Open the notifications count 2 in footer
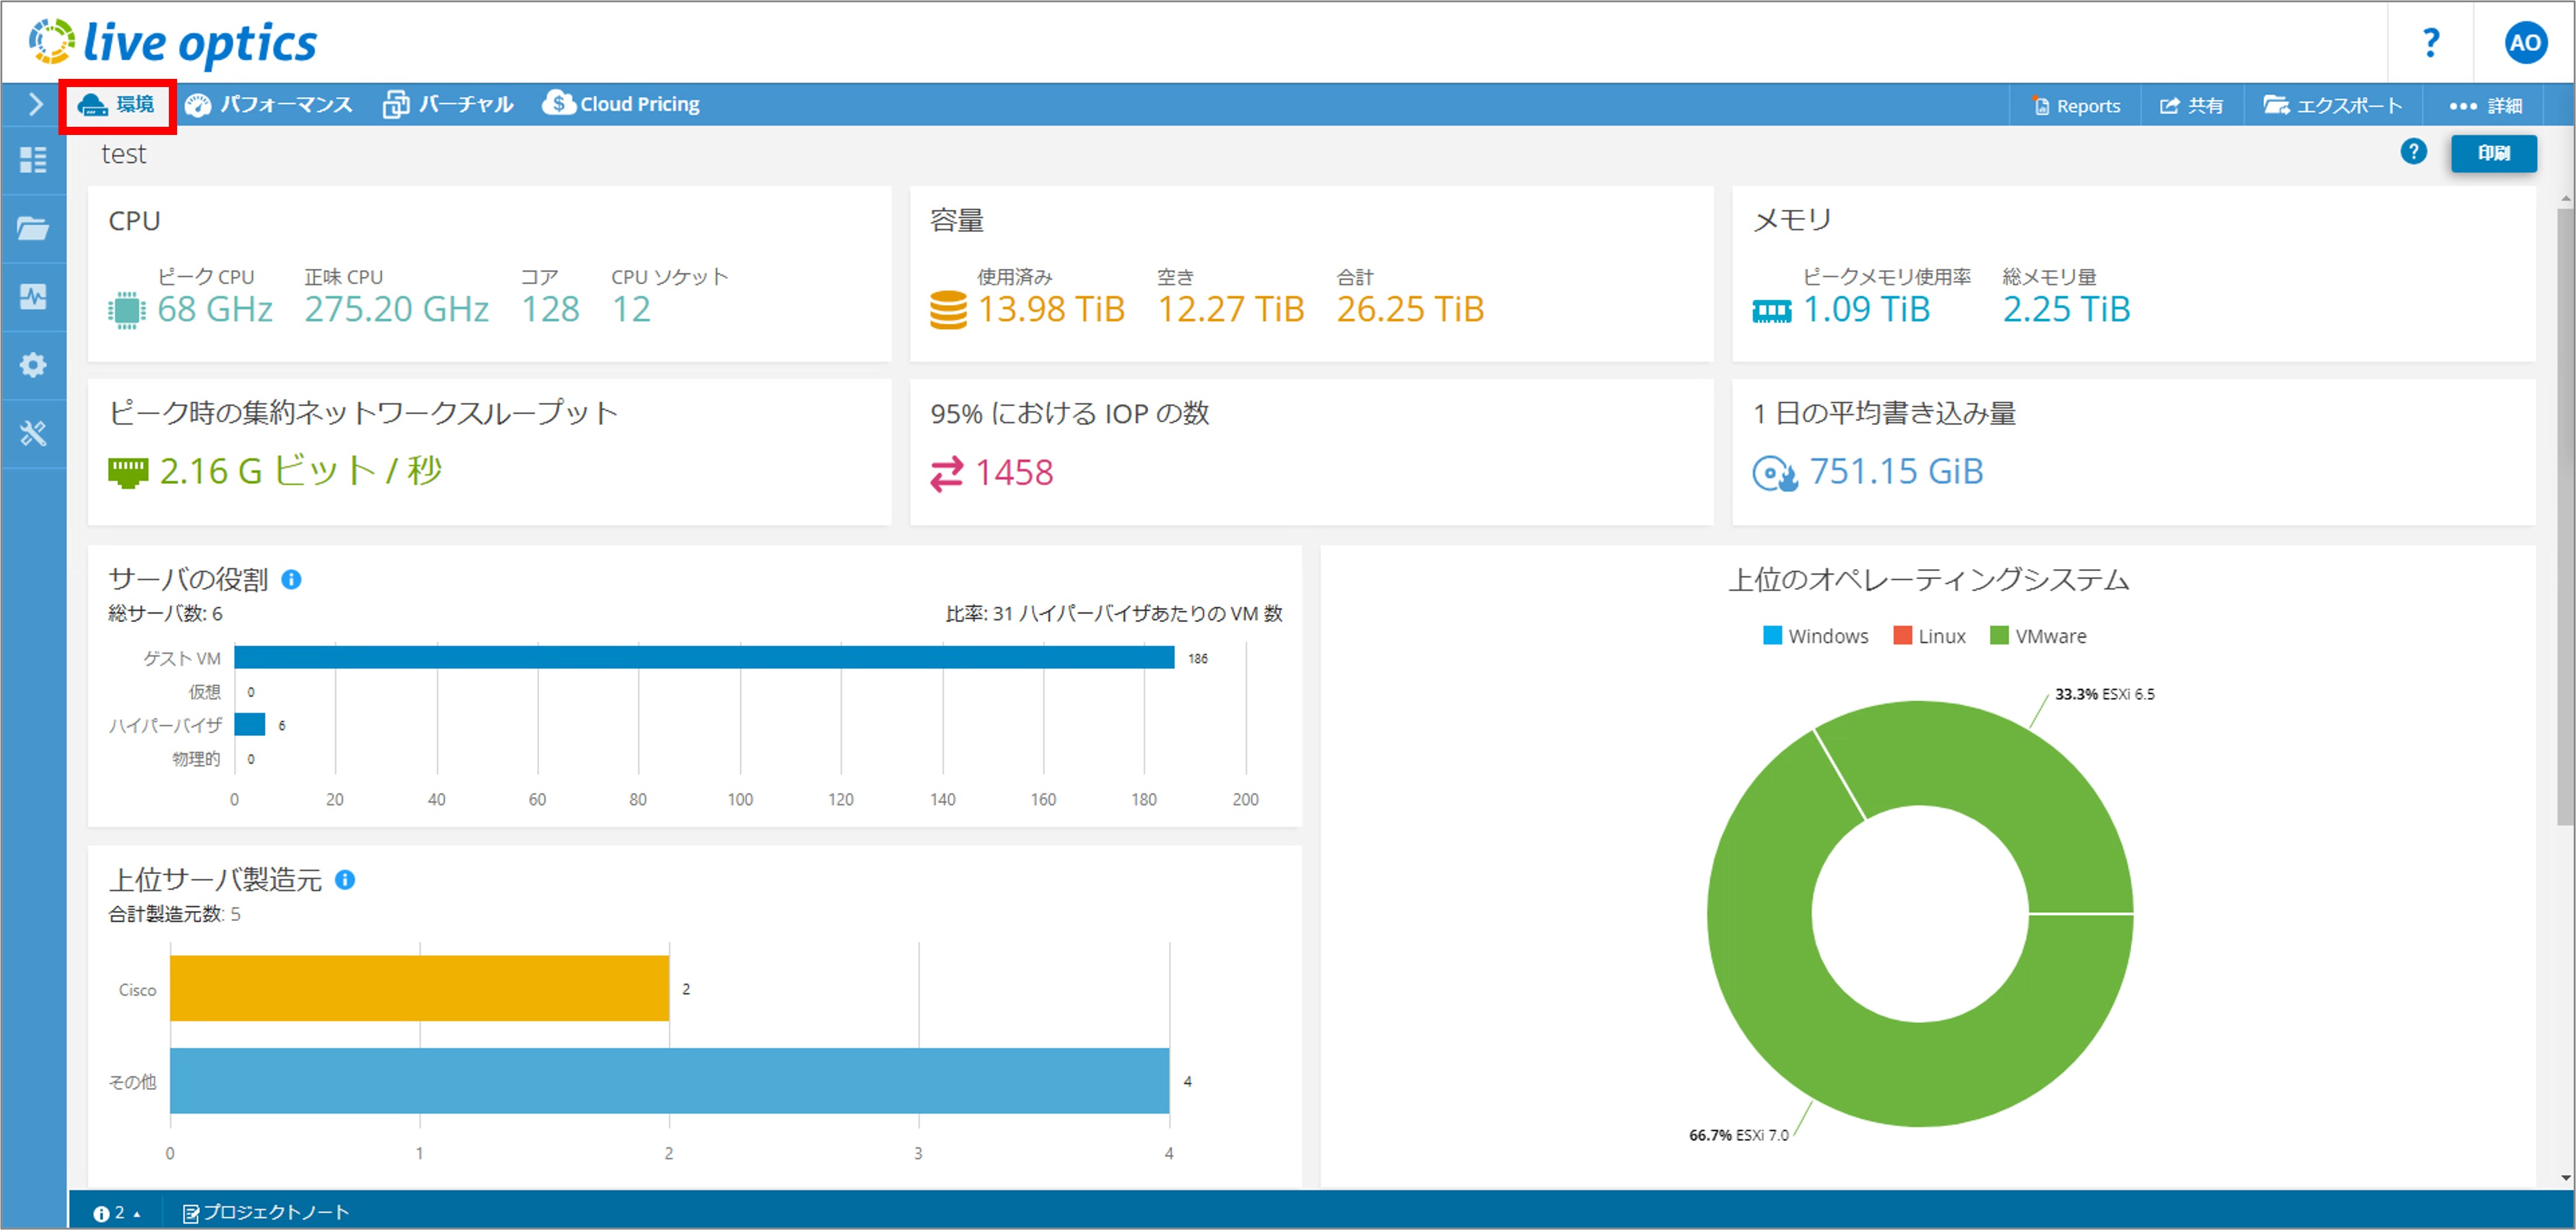The width and height of the screenshot is (2576, 1230). click(116, 1212)
